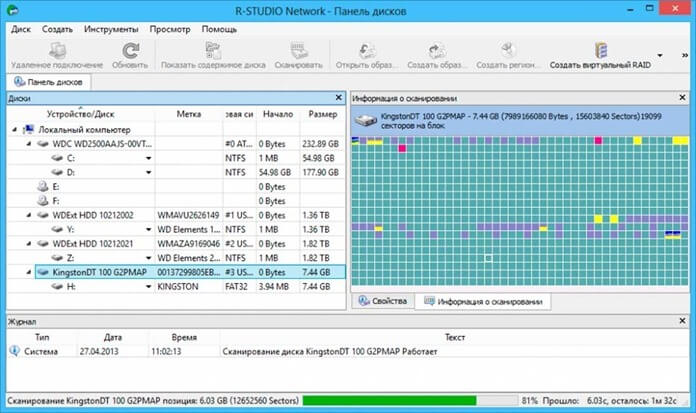This screenshot has height=413, width=696.
Task: Open the dropdown arrow for drive H:
Action: (x=148, y=287)
